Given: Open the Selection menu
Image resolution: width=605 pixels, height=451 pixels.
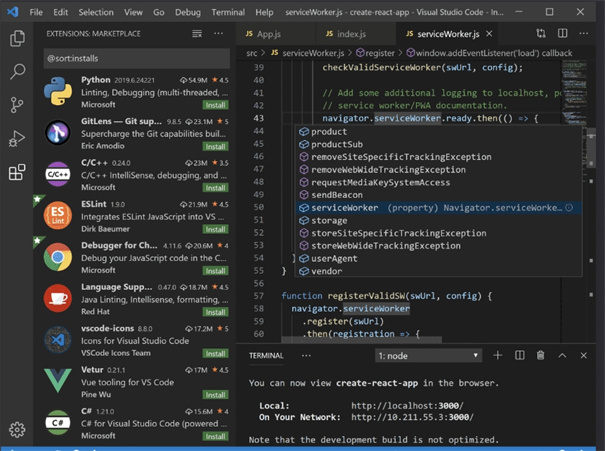Looking at the screenshot, I should (96, 12).
